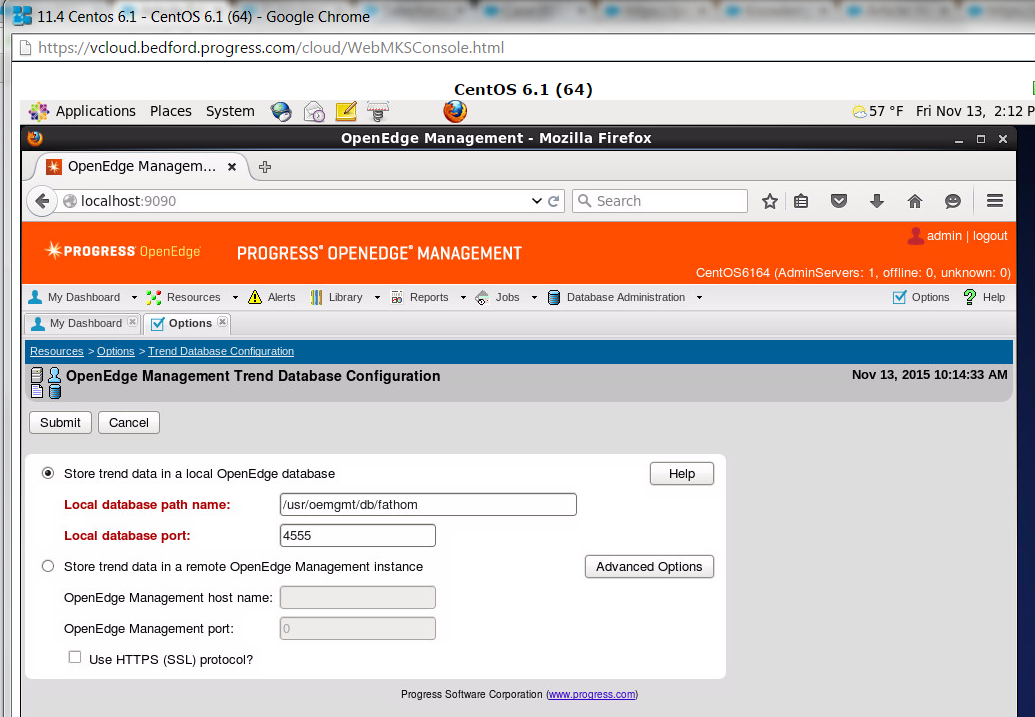Follow Resources breadcrumb link
The width and height of the screenshot is (1035, 717).
[57, 351]
